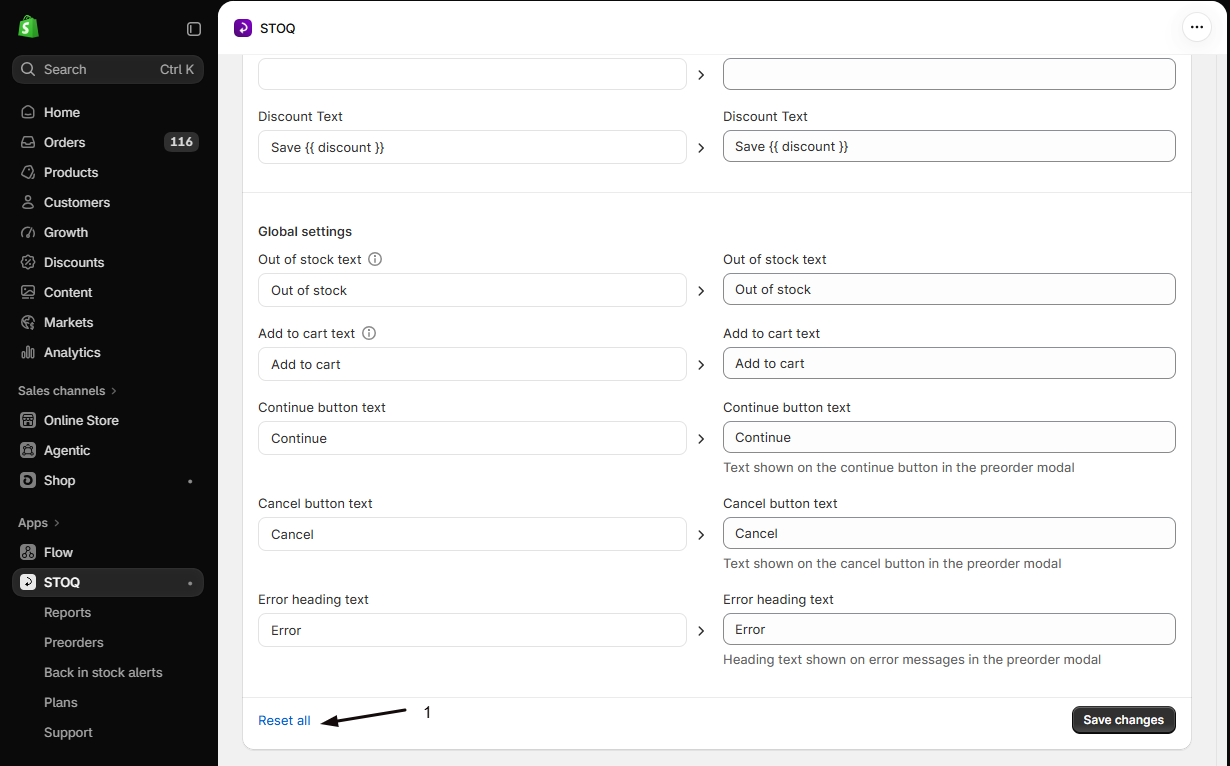Image resolution: width=1230 pixels, height=766 pixels.
Task: Click the Orders inbox icon
Action: [x=28, y=142]
